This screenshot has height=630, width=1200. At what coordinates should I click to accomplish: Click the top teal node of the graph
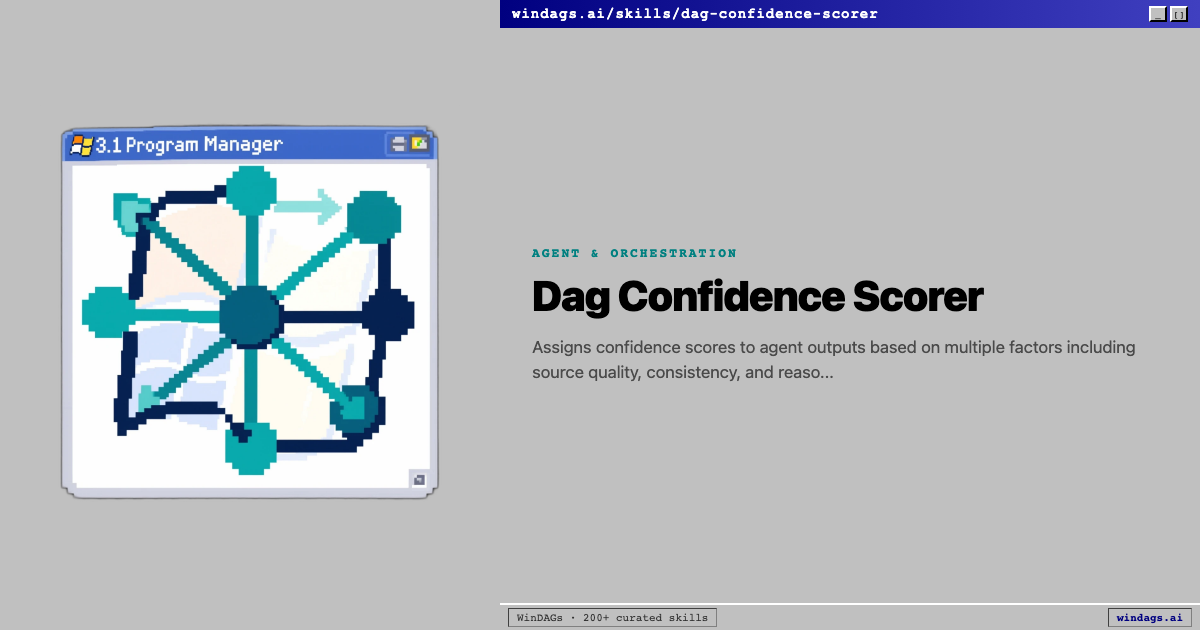pyautogui.click(x=250, y=189)
